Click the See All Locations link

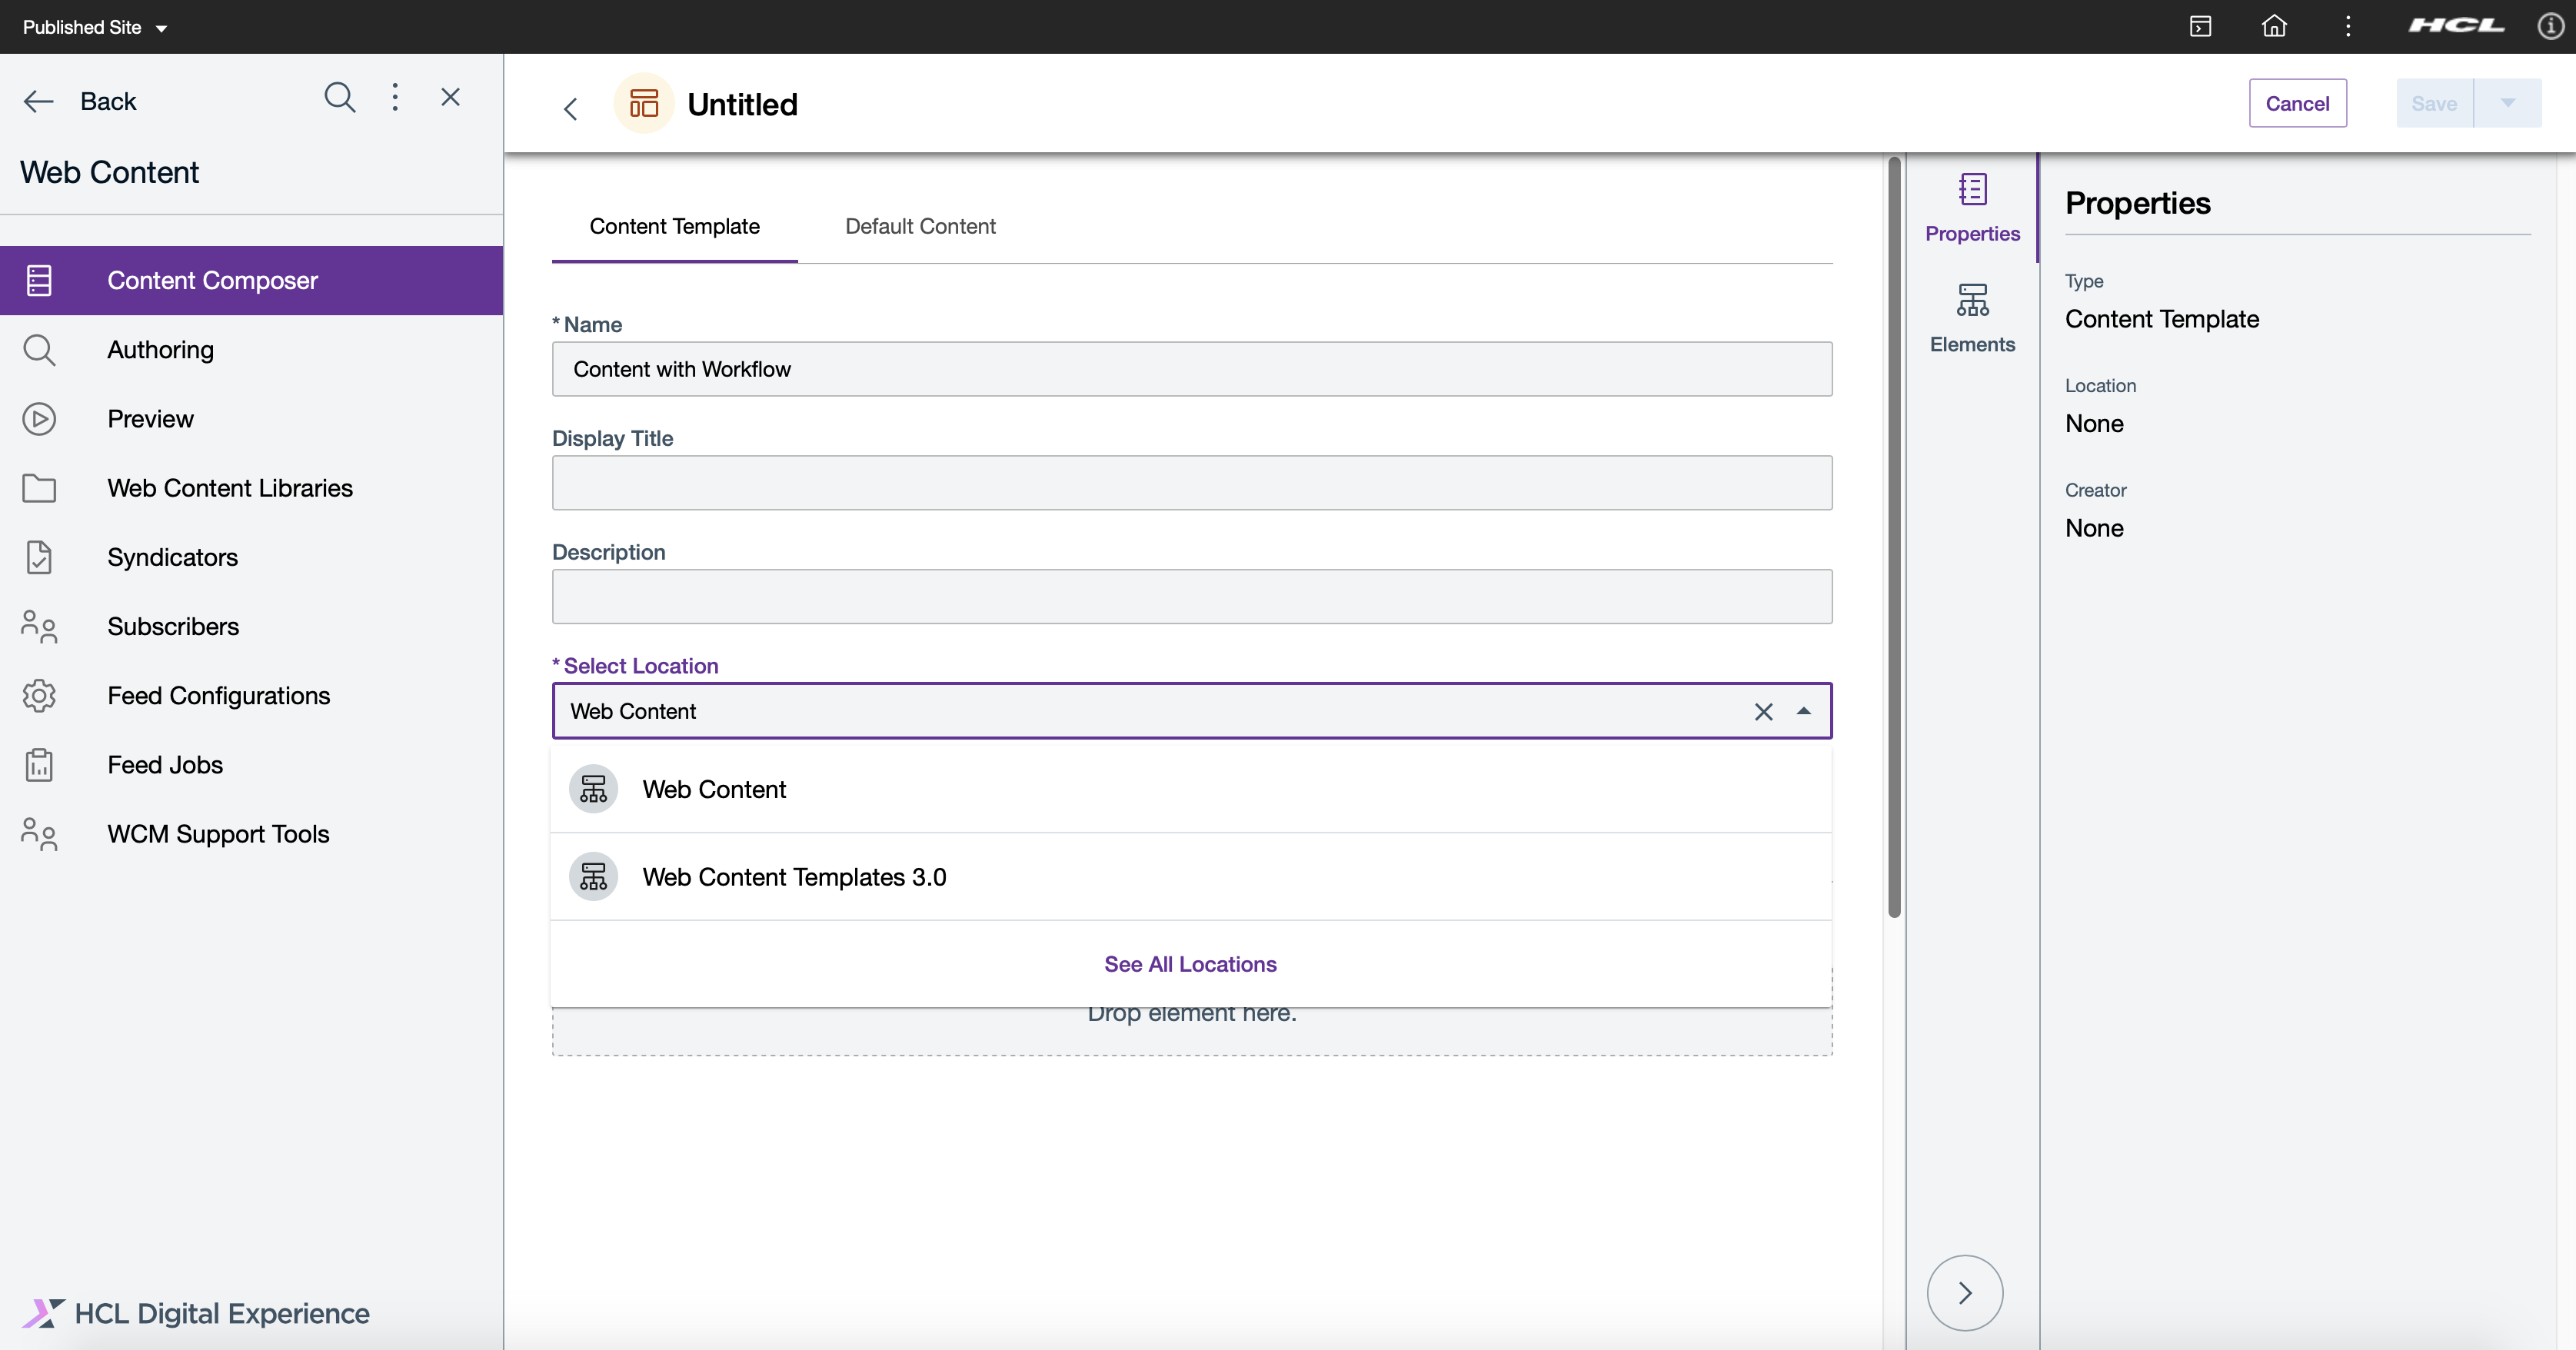pos(1190,964)
